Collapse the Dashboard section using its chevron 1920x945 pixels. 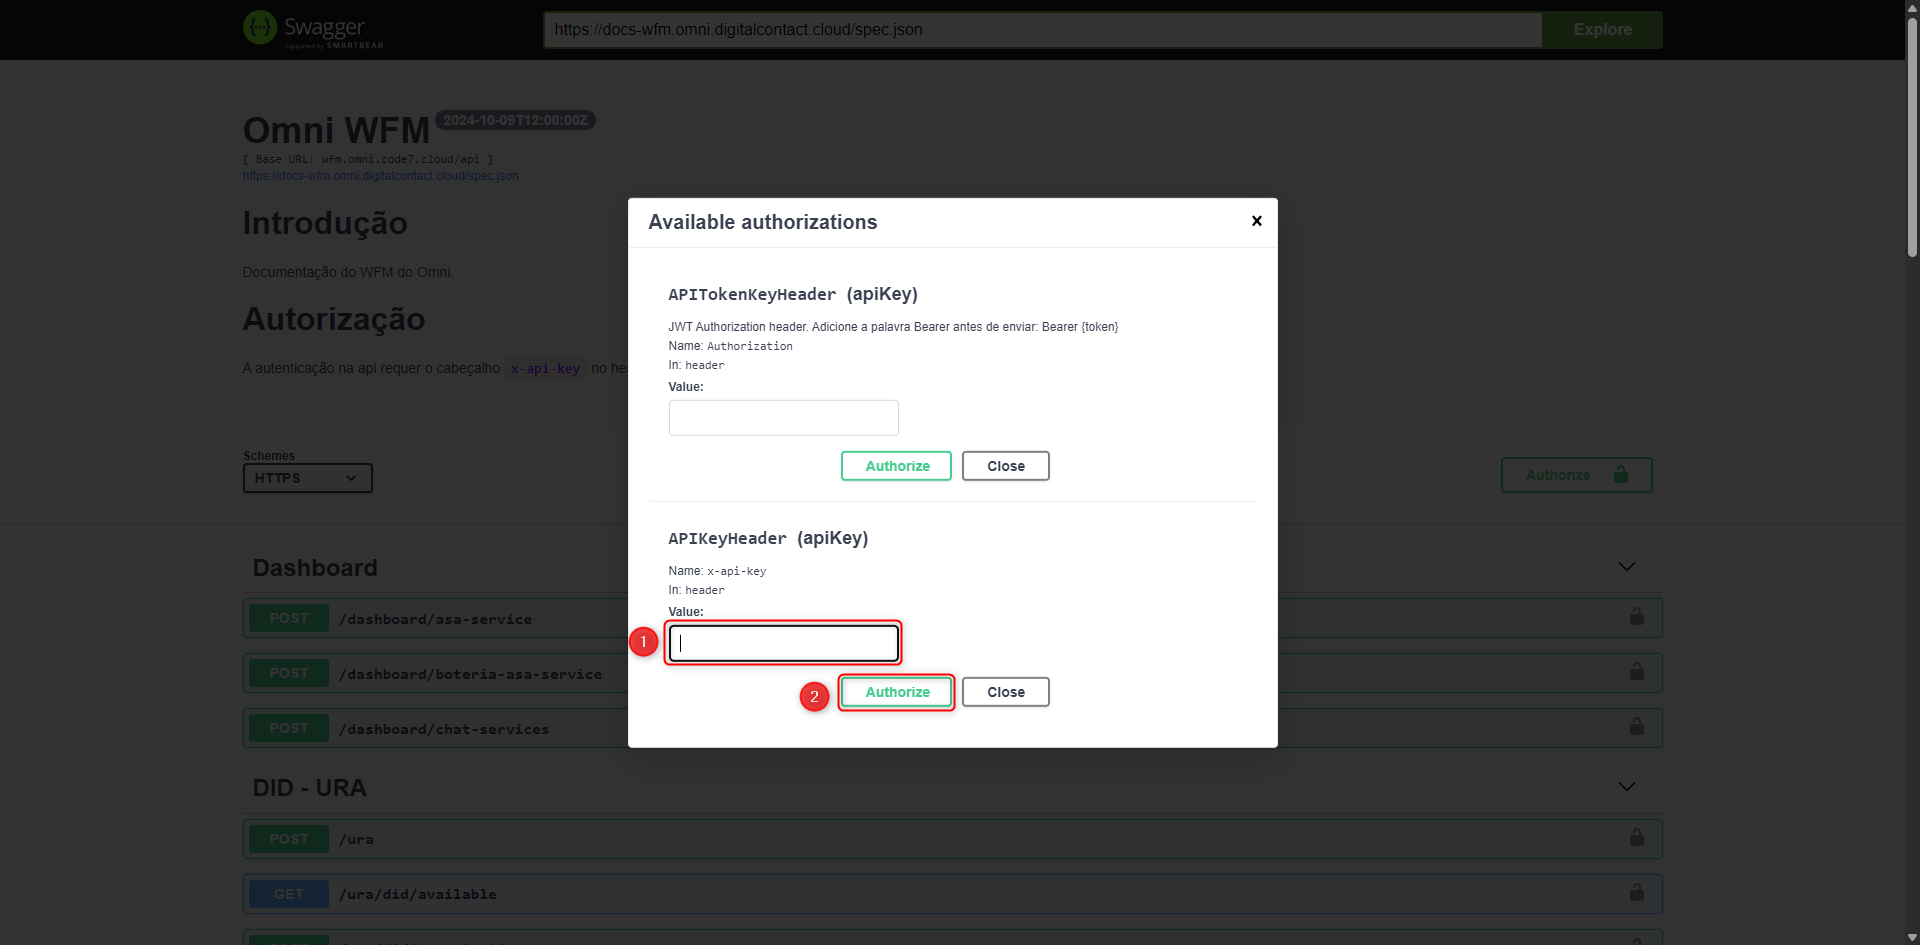(1627, 566)
